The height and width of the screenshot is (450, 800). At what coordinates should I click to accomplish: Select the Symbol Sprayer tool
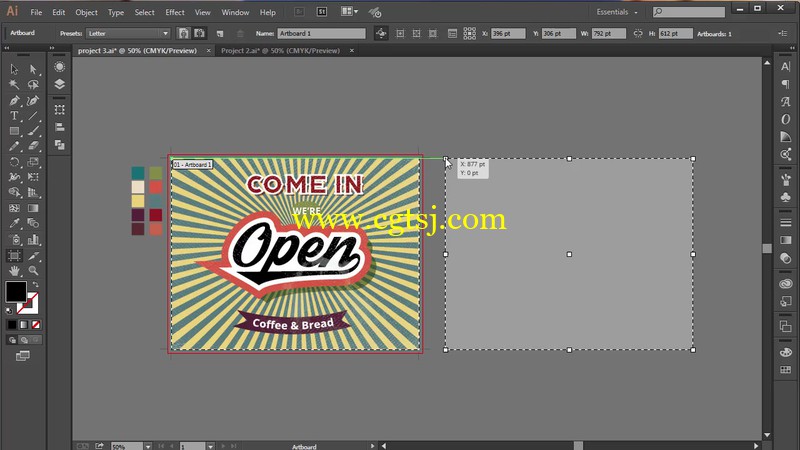click(x=14, y=239)
